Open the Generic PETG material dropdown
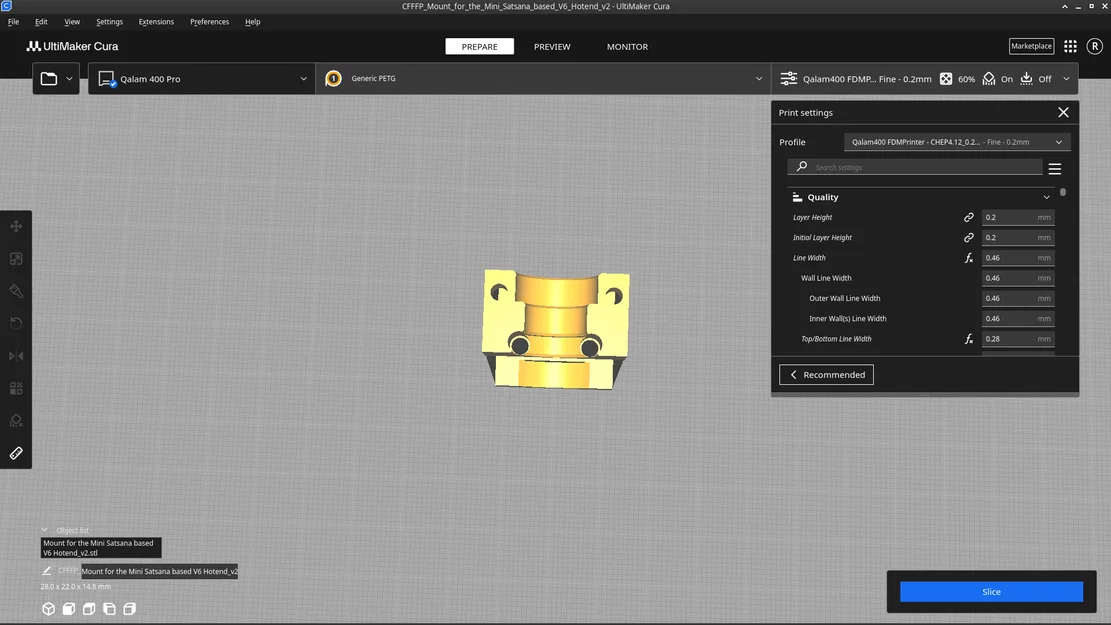 [x=543, y=79]
